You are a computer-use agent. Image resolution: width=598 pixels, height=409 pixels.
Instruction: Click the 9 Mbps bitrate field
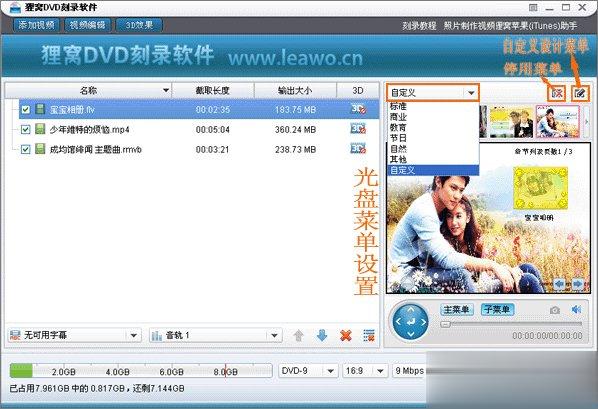point(409,371)
